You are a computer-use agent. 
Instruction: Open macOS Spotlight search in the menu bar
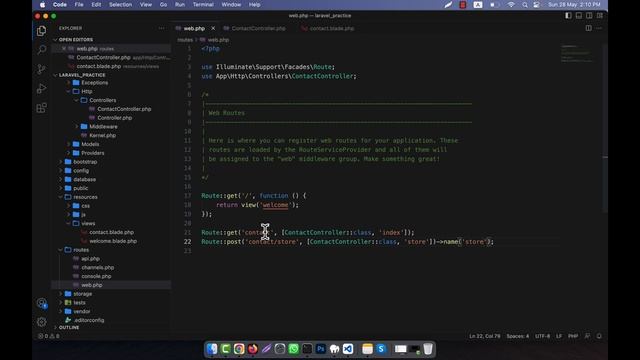[524, 5]
